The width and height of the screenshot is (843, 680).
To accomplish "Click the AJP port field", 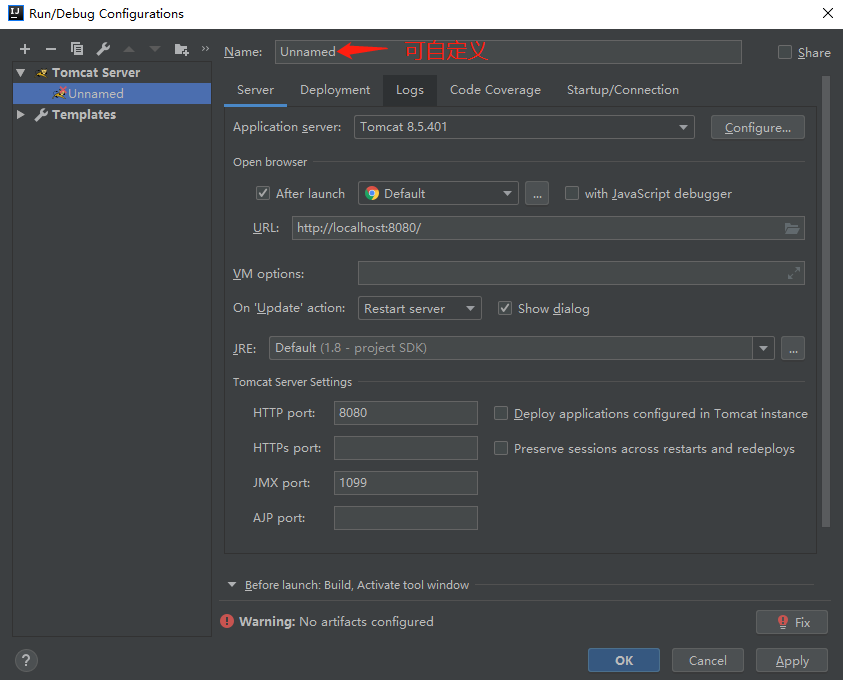I will click(x=406, y=518).
